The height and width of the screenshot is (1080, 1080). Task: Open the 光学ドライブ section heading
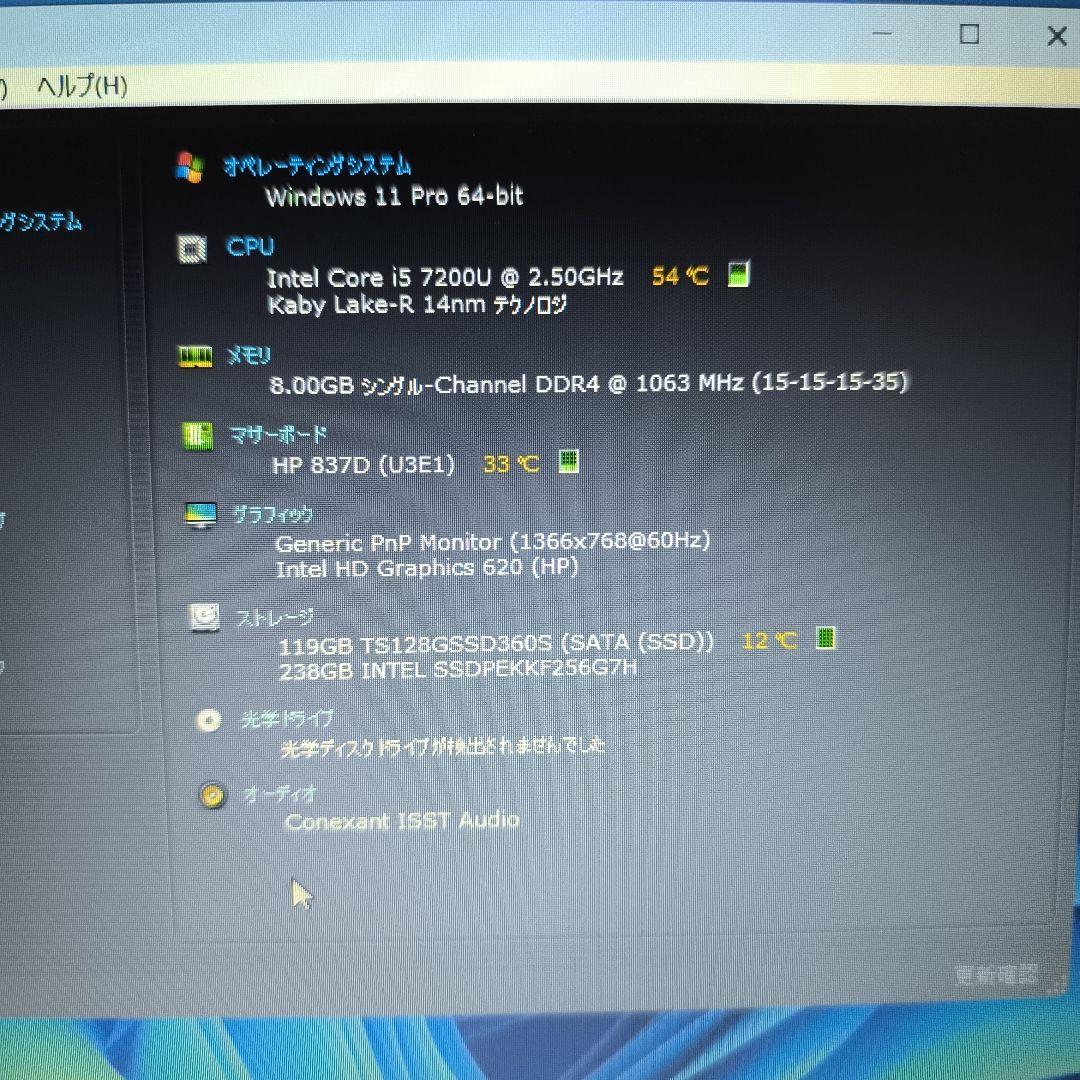pos(287,720)
